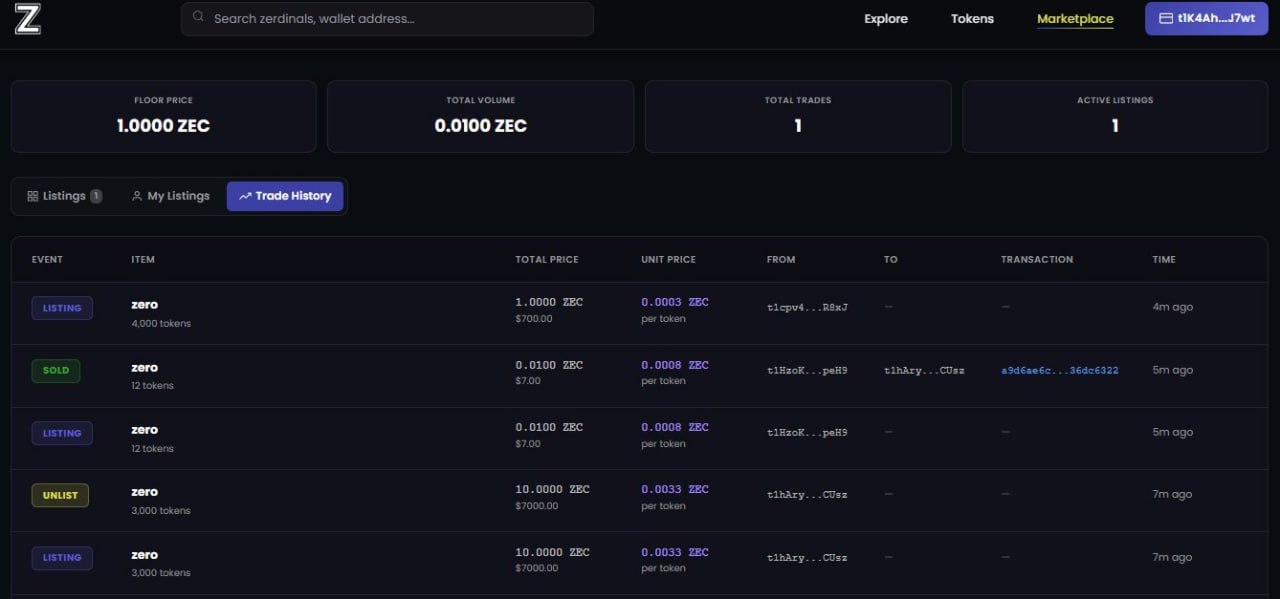Click the Z logo icon
The width and height of the screenshot is (1280, 599).
point(28,19)
